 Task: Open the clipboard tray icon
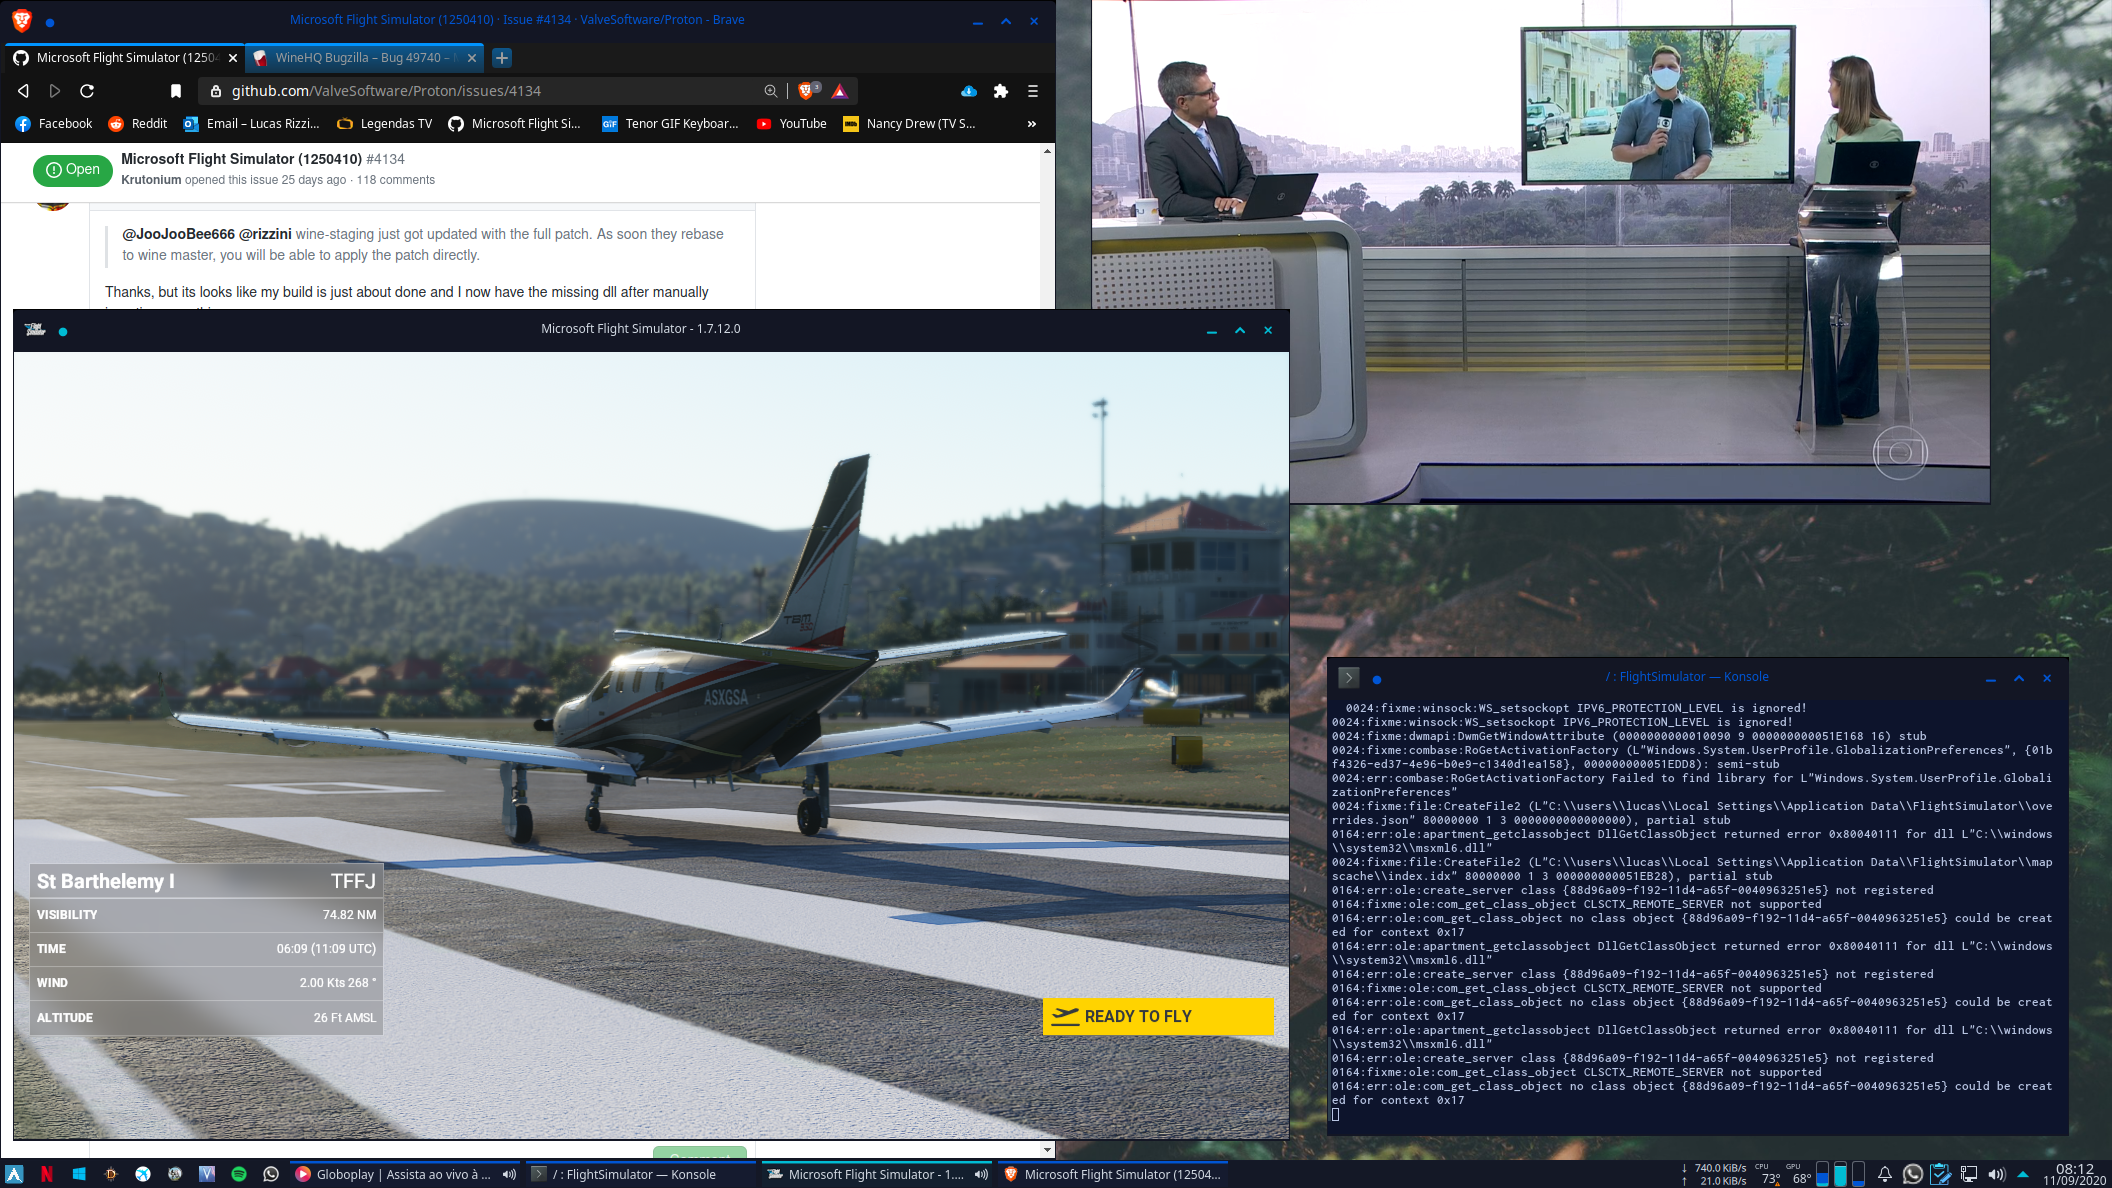coord(1940,1174)
